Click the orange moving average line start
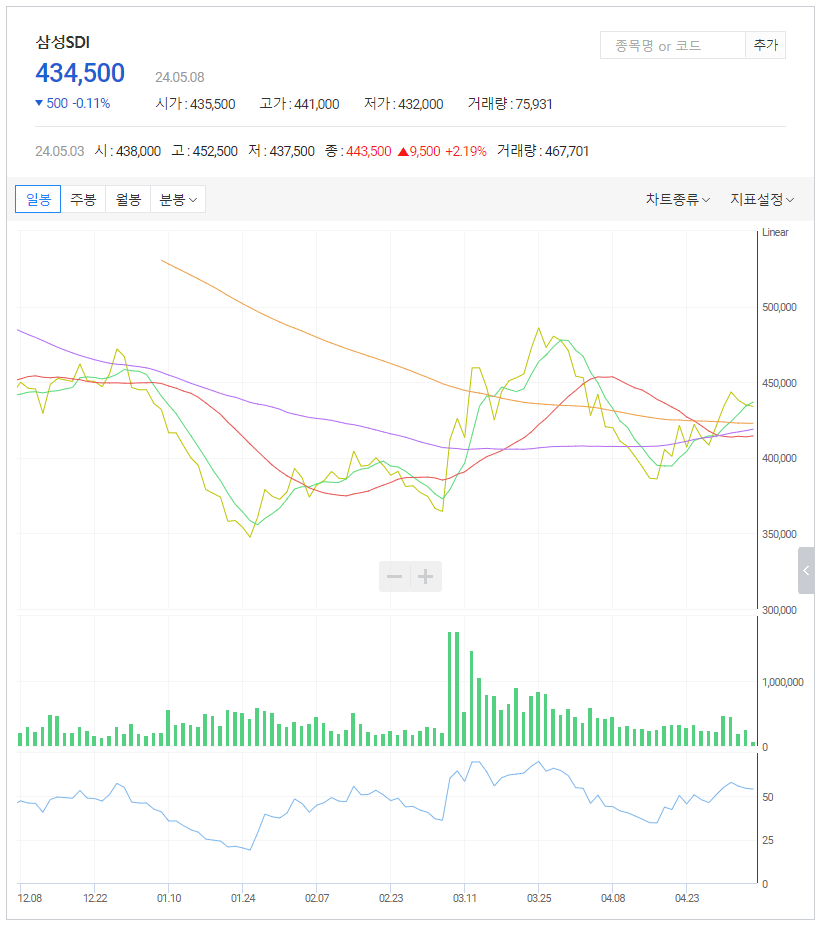The height and width of the screenshot is (933, 825). tap(162, 261)
